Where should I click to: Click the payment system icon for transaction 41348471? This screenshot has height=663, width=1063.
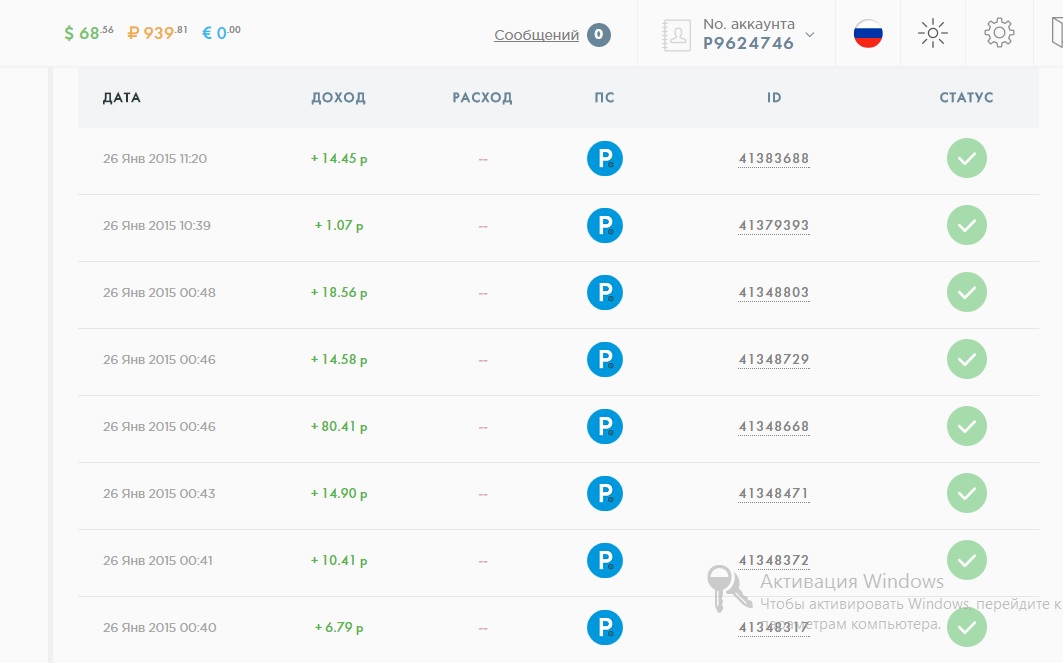[x=605, y=493]
